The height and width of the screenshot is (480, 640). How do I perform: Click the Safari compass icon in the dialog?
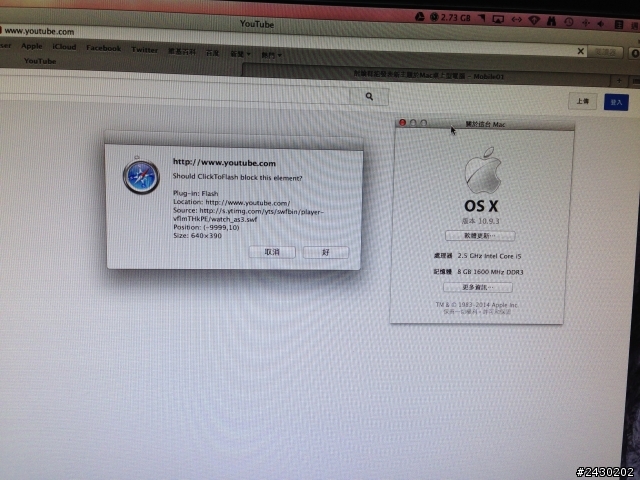(x=141, y=176)
